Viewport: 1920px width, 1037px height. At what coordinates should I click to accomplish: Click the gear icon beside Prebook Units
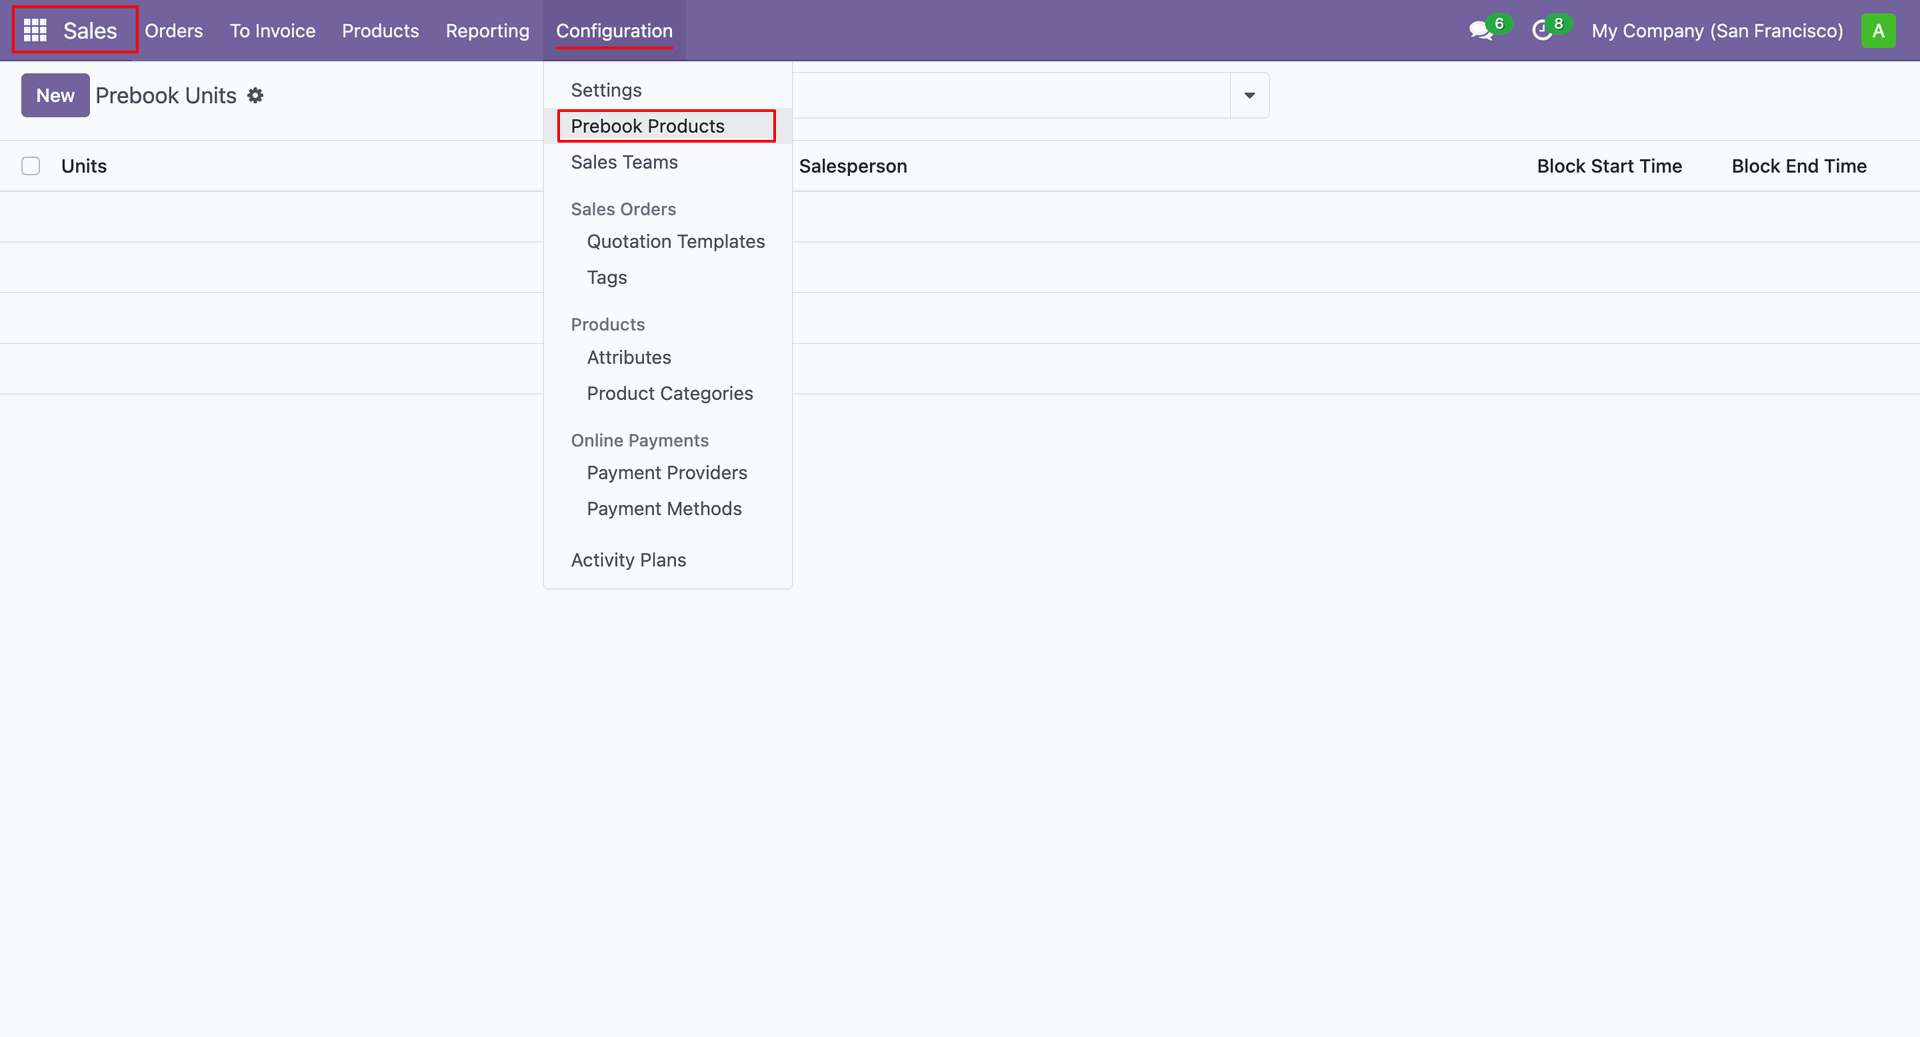(256, 96)
